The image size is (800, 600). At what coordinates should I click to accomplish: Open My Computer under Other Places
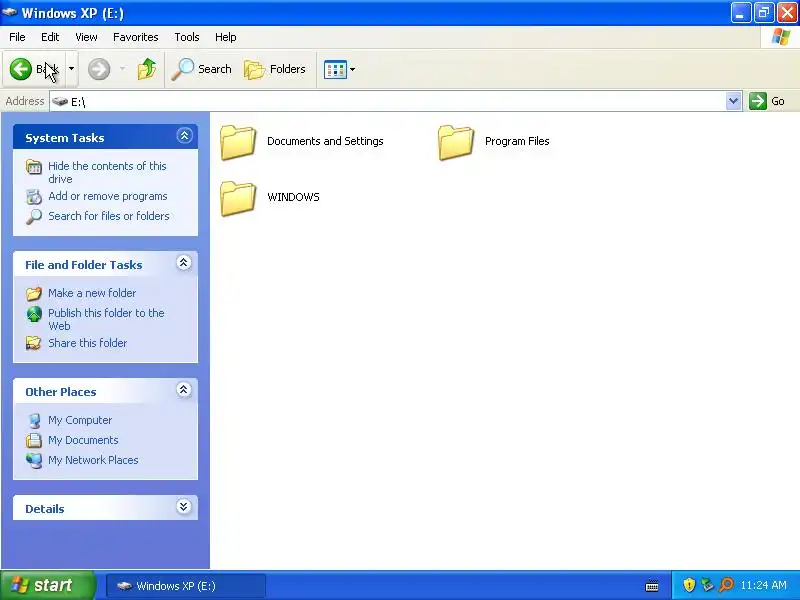click(x=80, y=420)
